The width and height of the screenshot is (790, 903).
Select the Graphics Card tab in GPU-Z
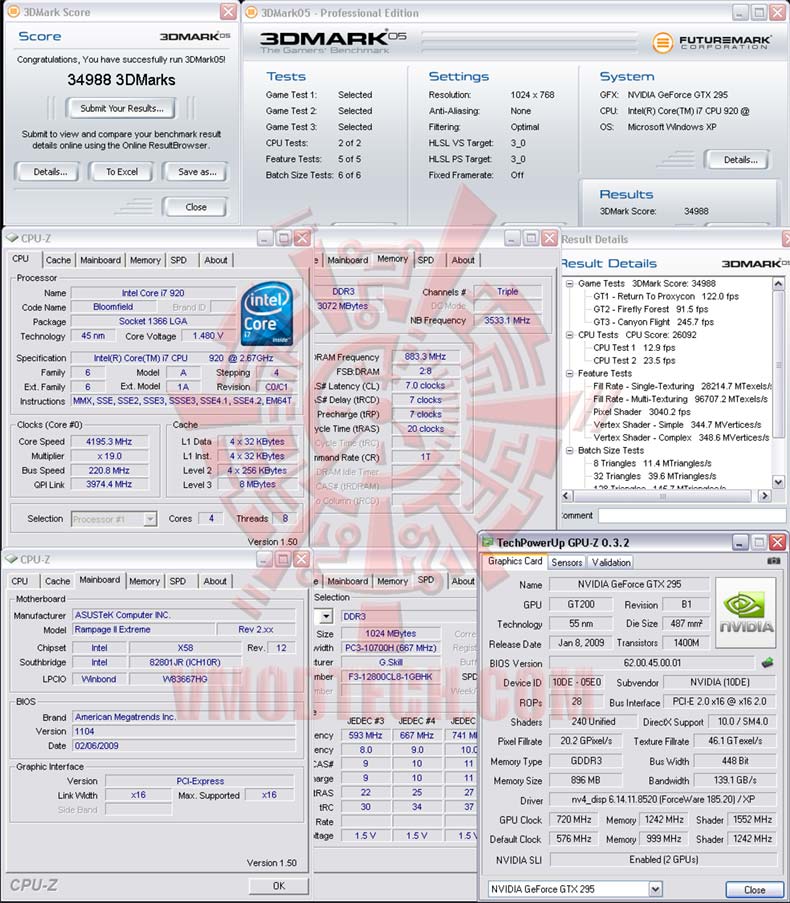(515, 561)
